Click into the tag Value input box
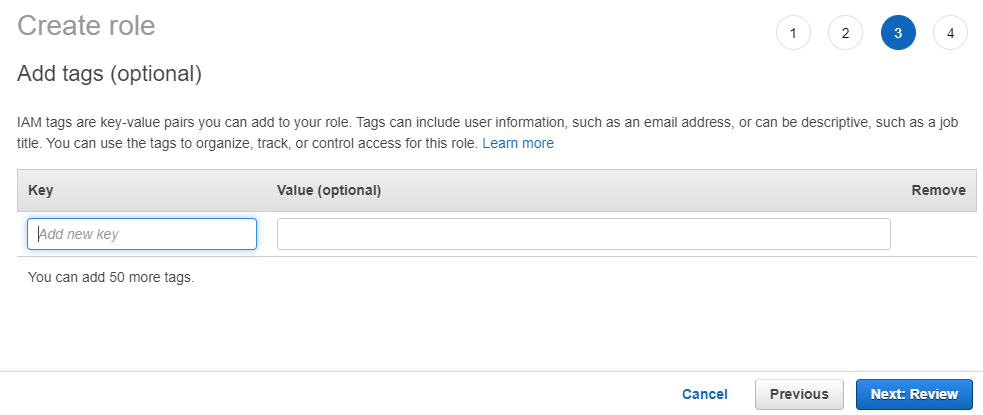This screenshot has width=983, height=415. click(x=584, y=234)
